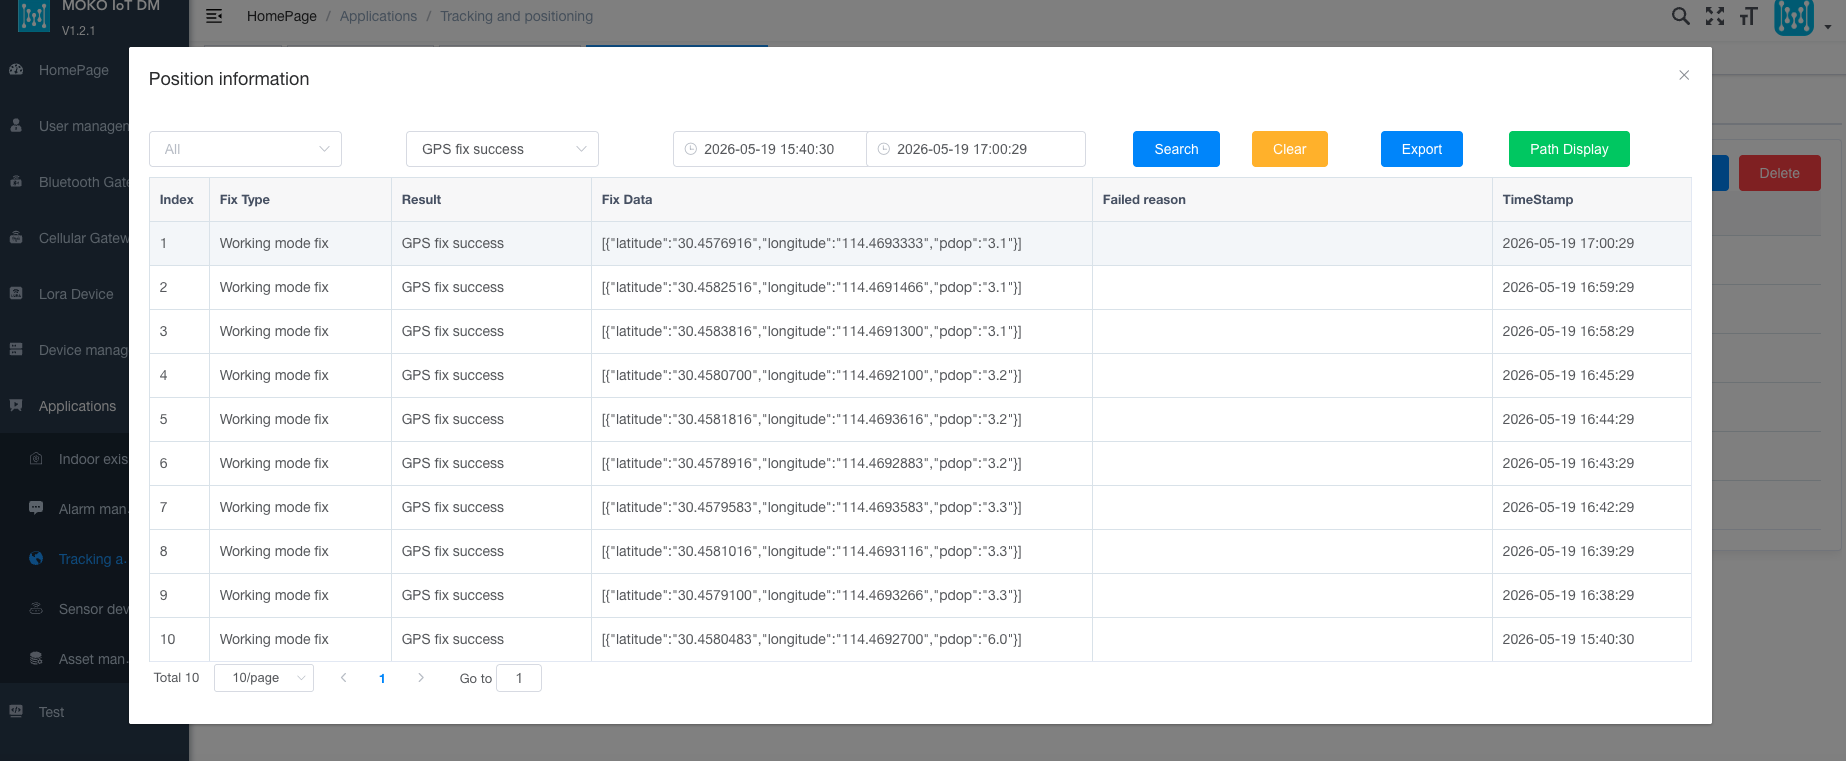Click clock icon in start time field
Screen dimensions: 1846x761
[690, 149]
